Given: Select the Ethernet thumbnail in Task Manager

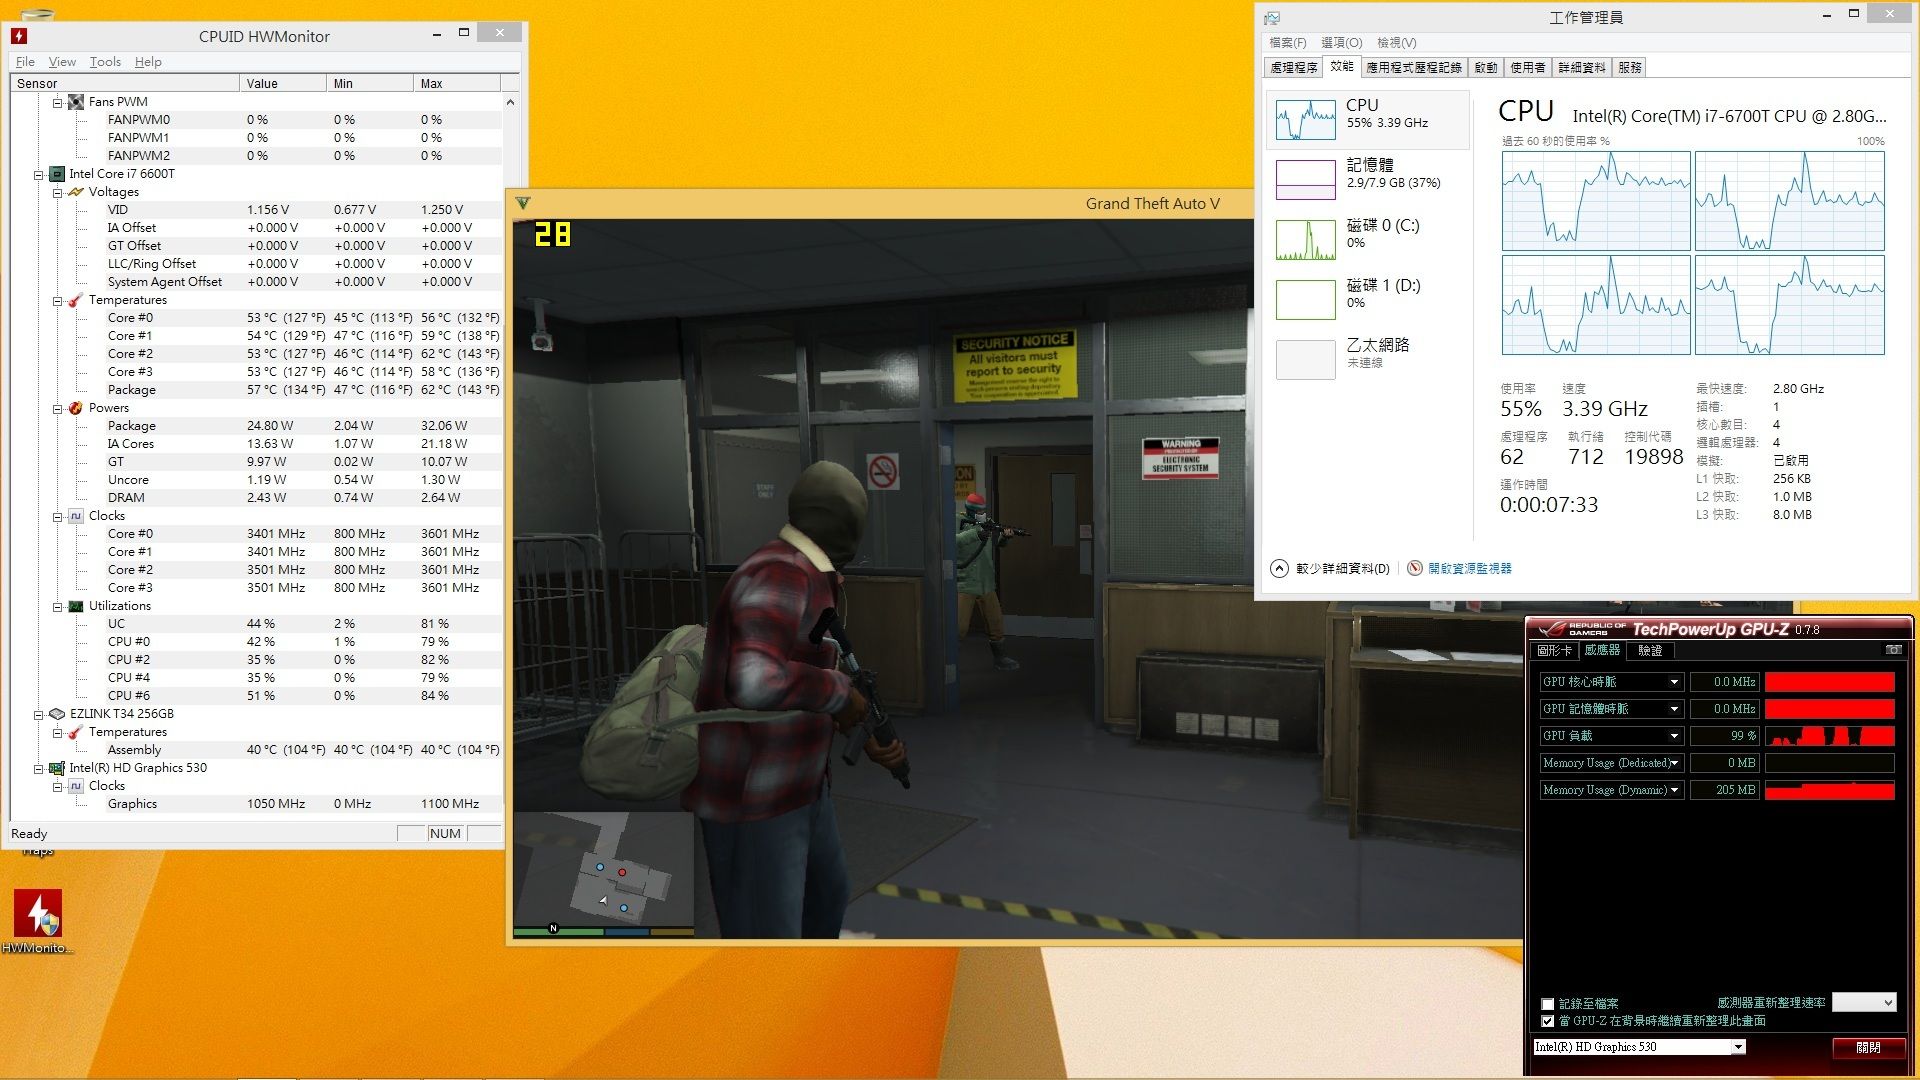Looking at the screenshot, I should [x=1306, y=360].
